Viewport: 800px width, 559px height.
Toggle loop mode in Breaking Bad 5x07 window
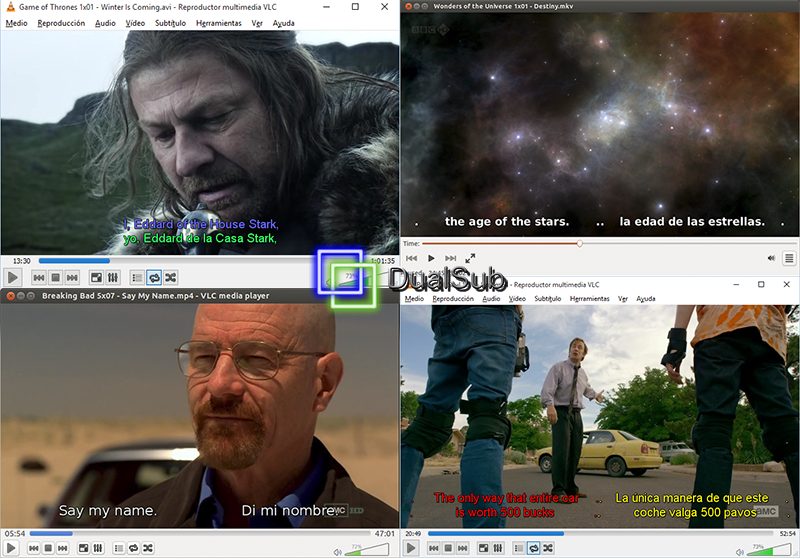point(133,548)
